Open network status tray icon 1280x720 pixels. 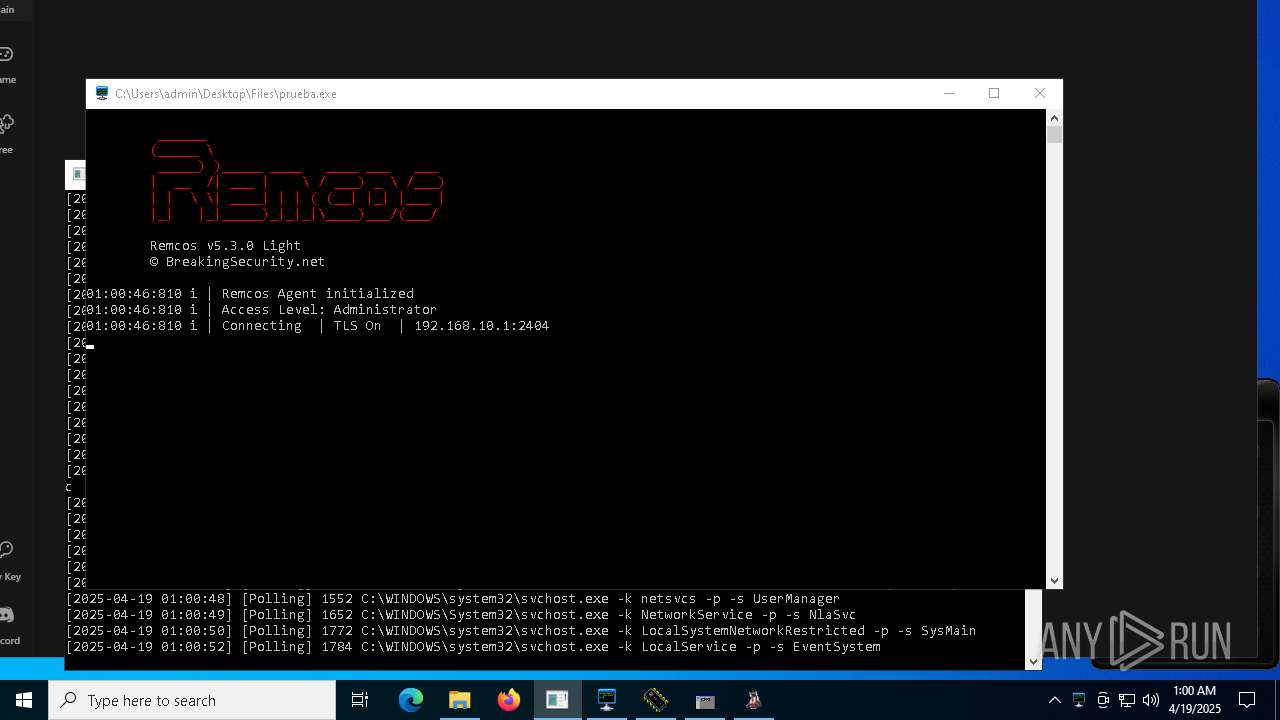tap(1127, 700)
